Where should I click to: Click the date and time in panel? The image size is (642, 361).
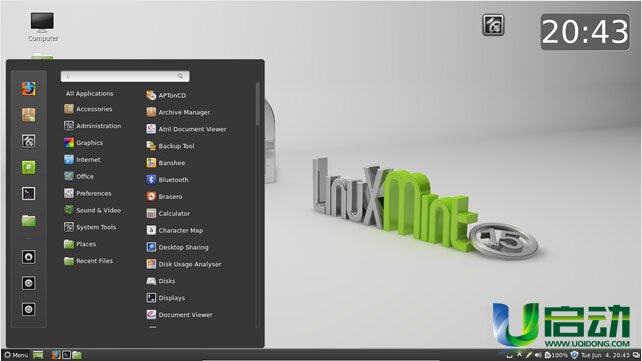[605, 355]
